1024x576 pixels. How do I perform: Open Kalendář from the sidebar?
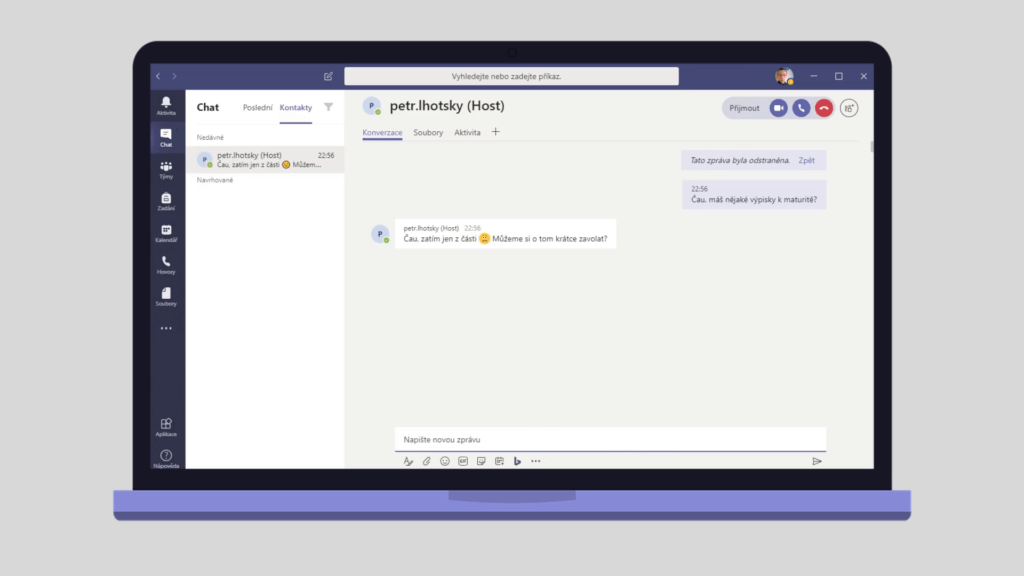[x=166, y=233]
